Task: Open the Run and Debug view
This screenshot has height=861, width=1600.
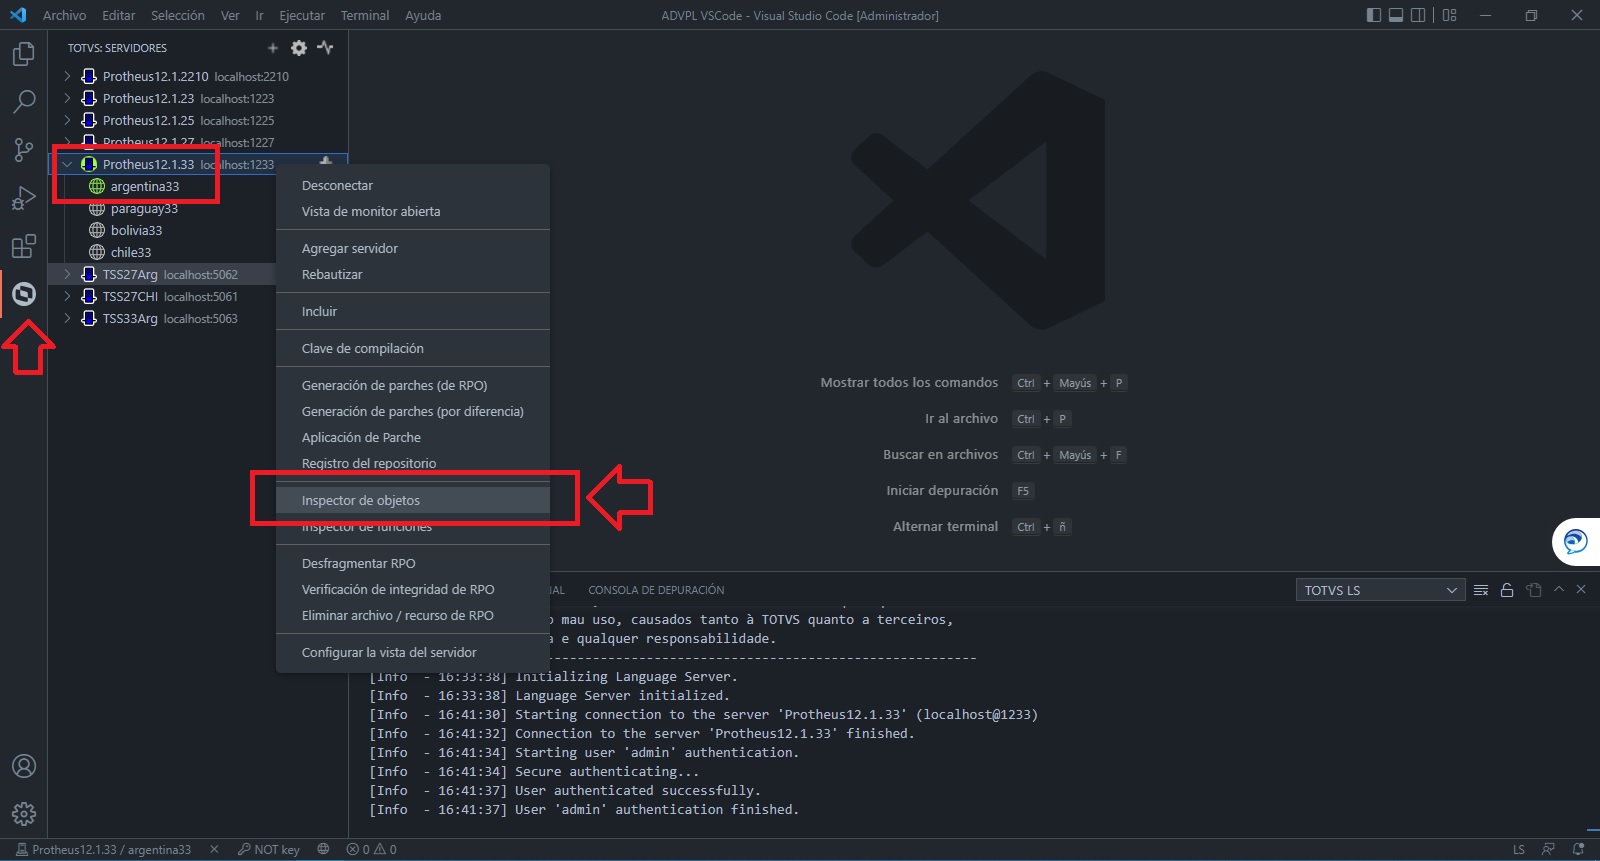Action: point(24,198)
